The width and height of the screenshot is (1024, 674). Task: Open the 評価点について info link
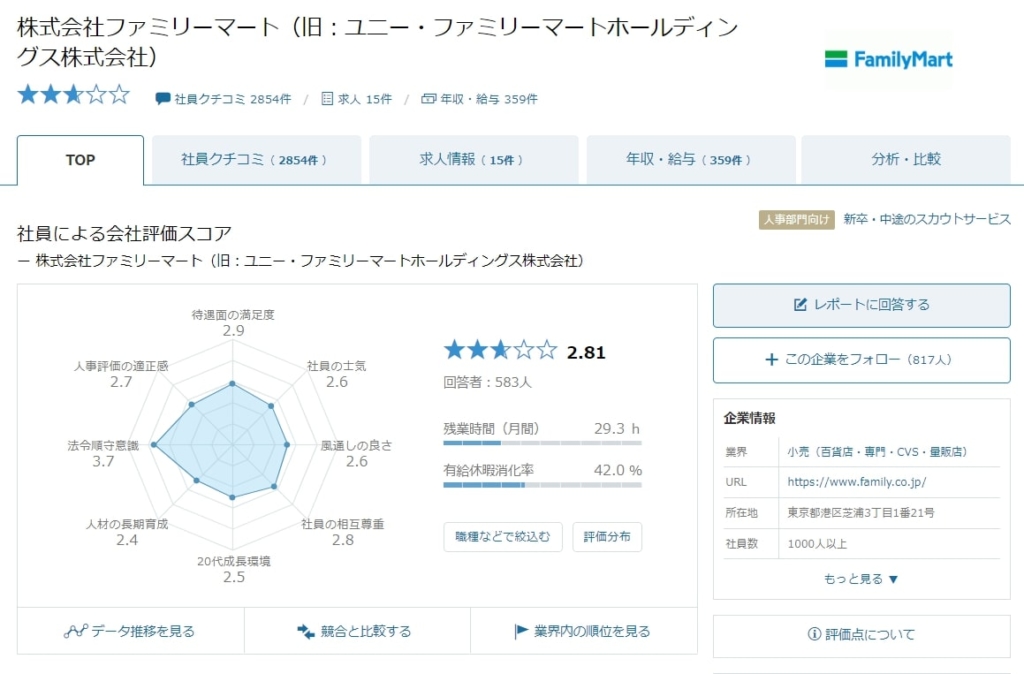click(861, 634)
